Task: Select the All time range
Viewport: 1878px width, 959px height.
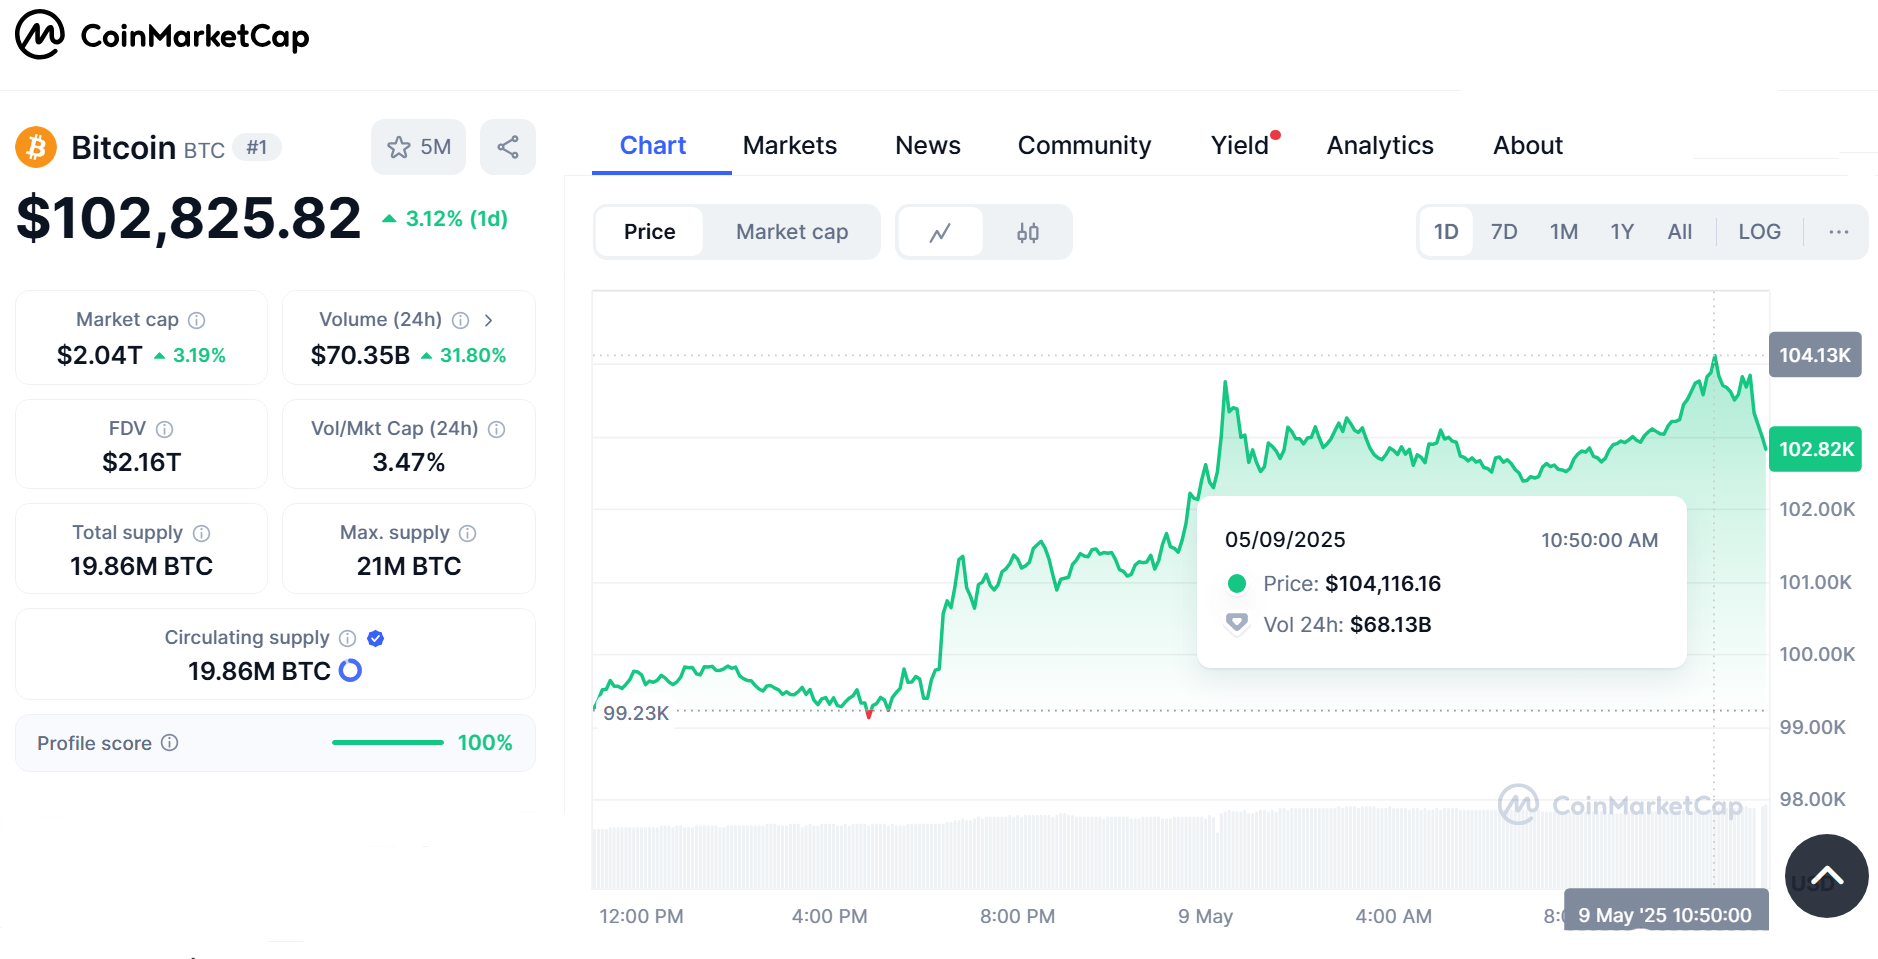Action: point(1680,232)
